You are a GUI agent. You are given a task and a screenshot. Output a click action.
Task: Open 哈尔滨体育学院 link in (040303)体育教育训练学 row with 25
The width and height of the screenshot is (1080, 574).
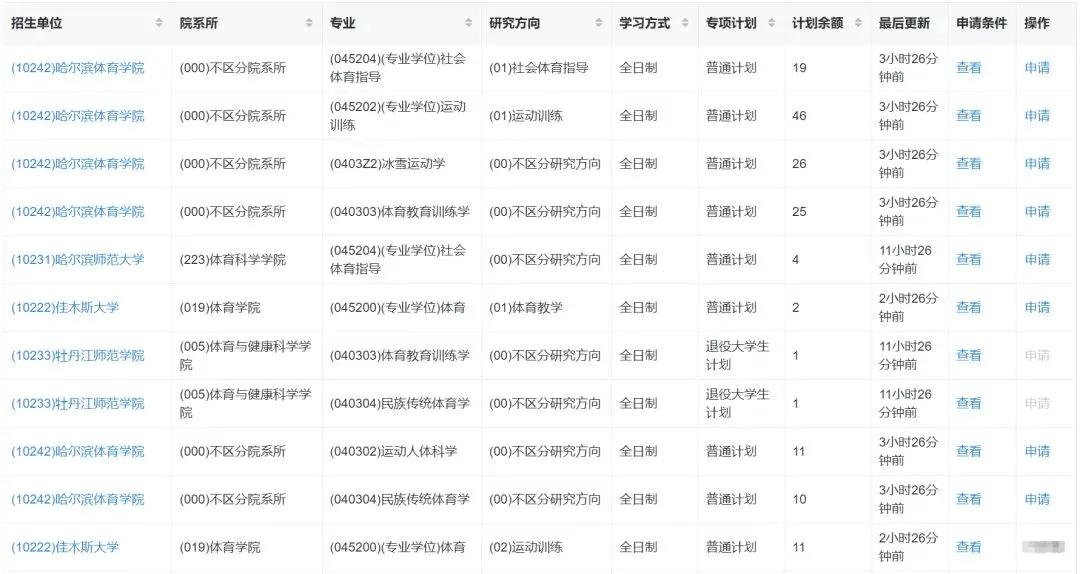coord(78,212)
